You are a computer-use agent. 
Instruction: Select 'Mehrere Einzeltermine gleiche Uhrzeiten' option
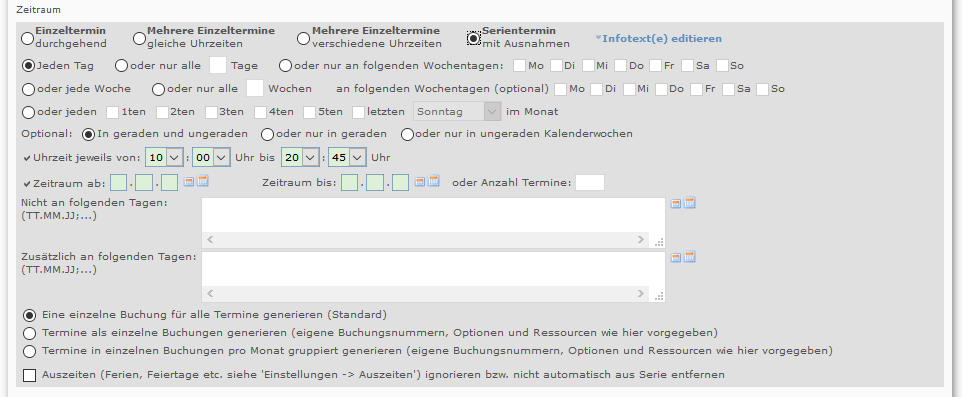click(139, 38)
